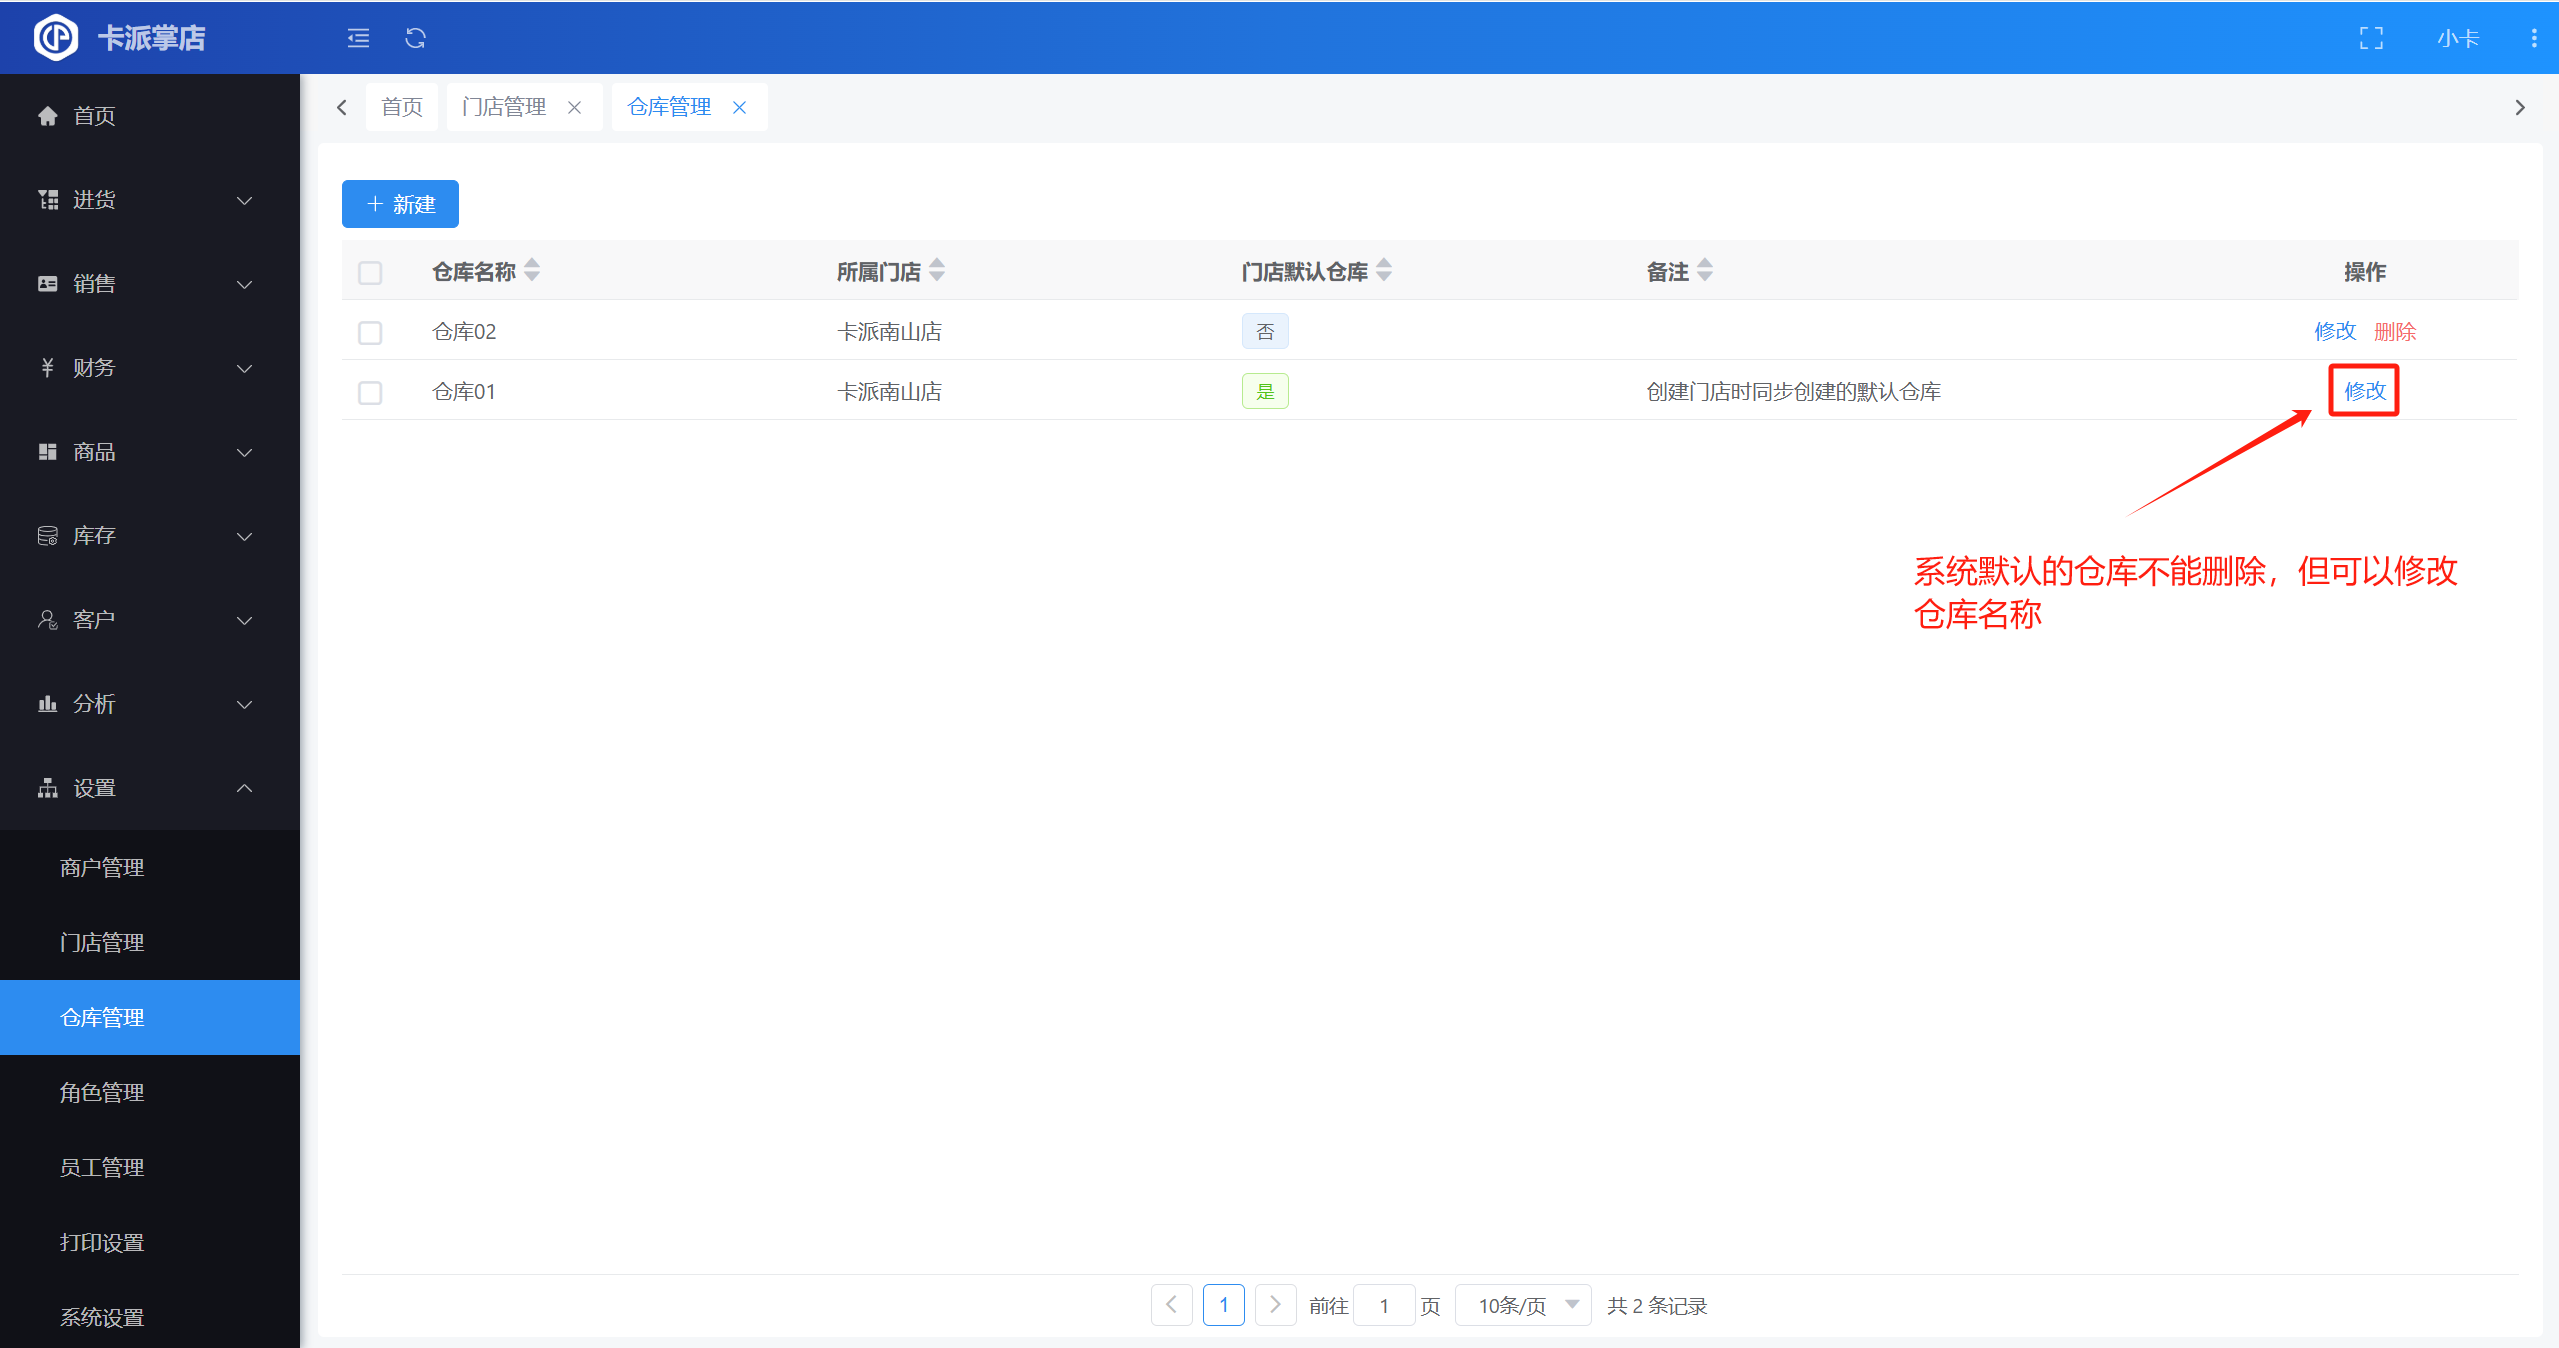This screenshot has height=1348, width=2559.
Task: Close the 仓库管理 tab
Action: coord(740,108)
